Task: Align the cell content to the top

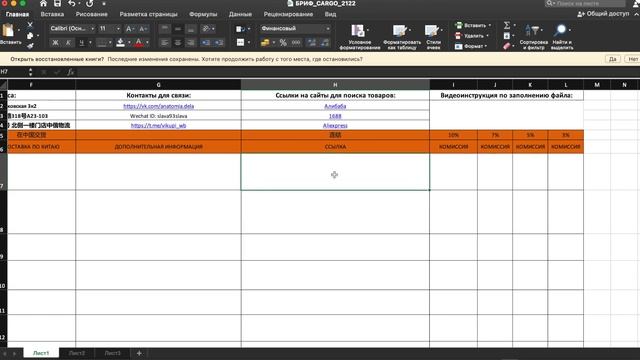Action: [x=164, y=29]
